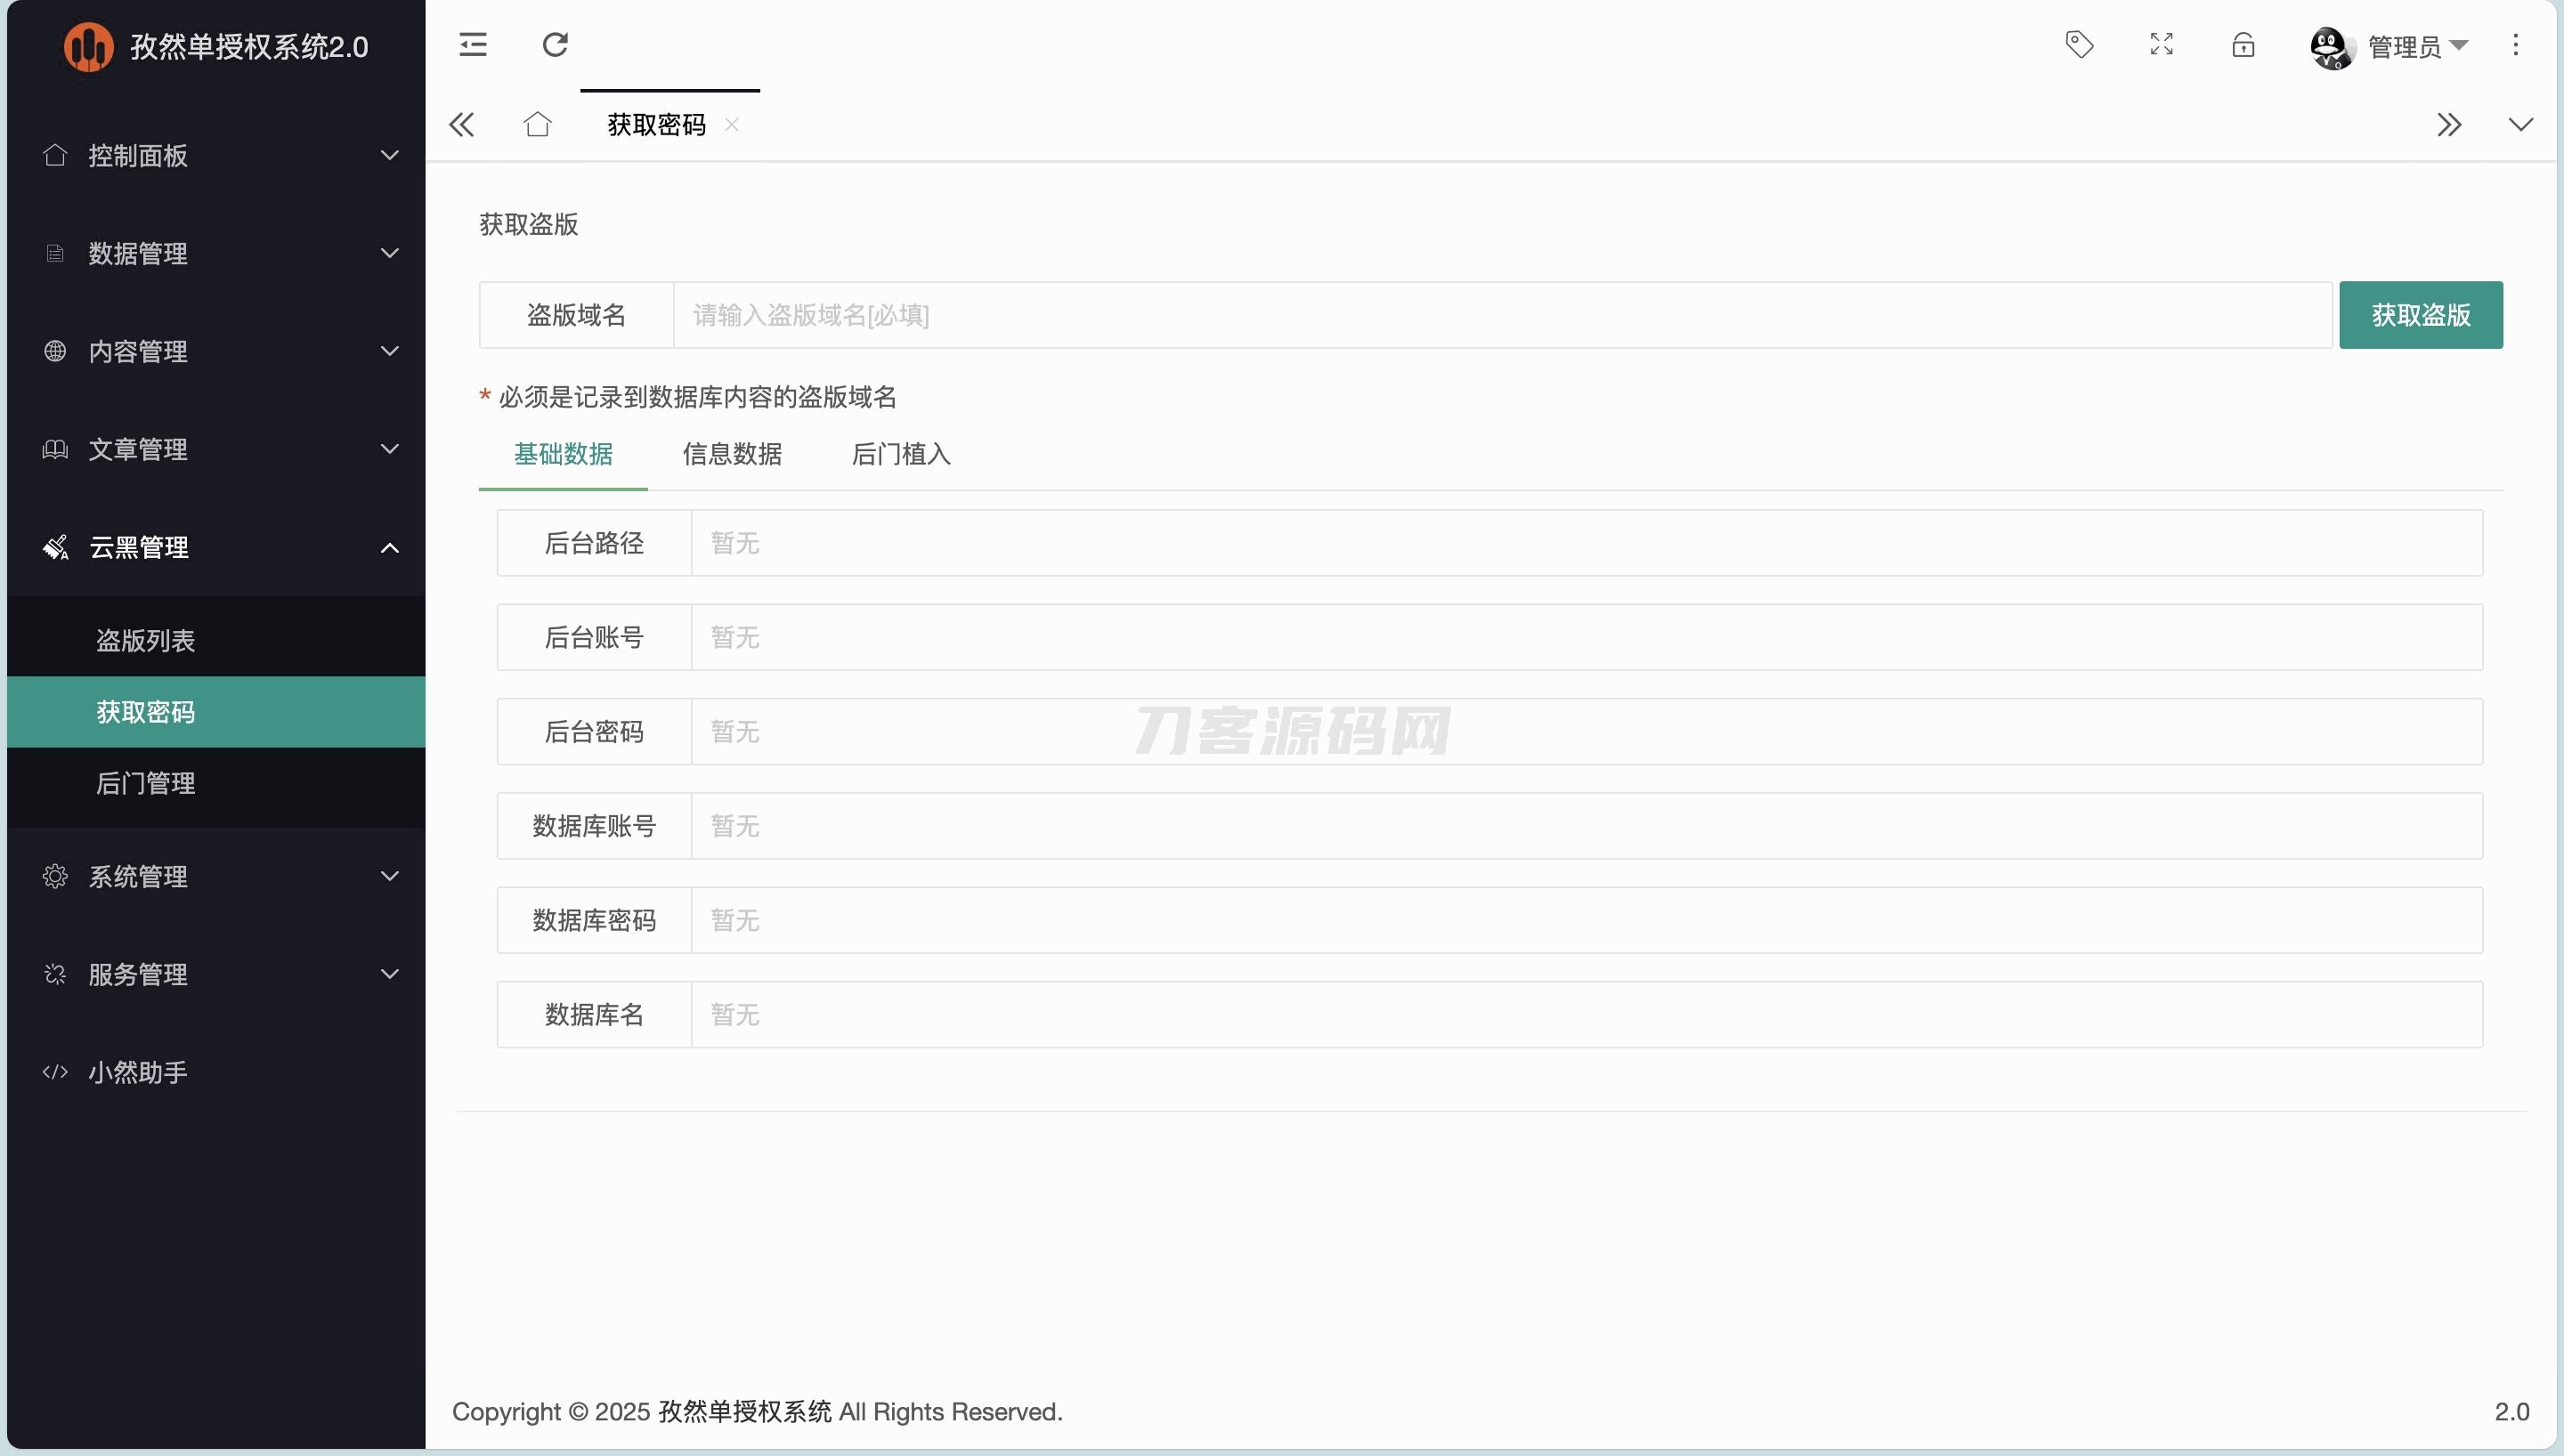Enter fullscreen with the expand icon
This screenshot has height=1456, width=2564.
[2161, 45]
